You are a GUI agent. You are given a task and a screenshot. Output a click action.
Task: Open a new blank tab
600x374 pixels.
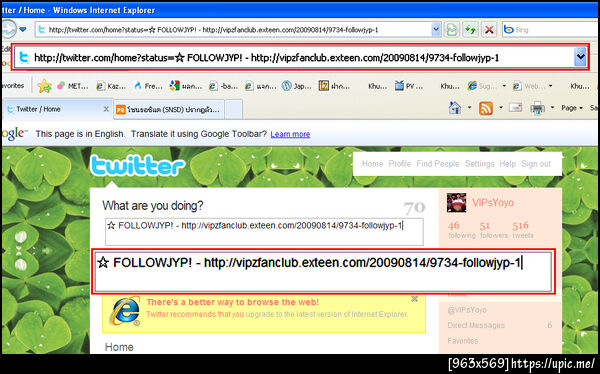point(233,109)
